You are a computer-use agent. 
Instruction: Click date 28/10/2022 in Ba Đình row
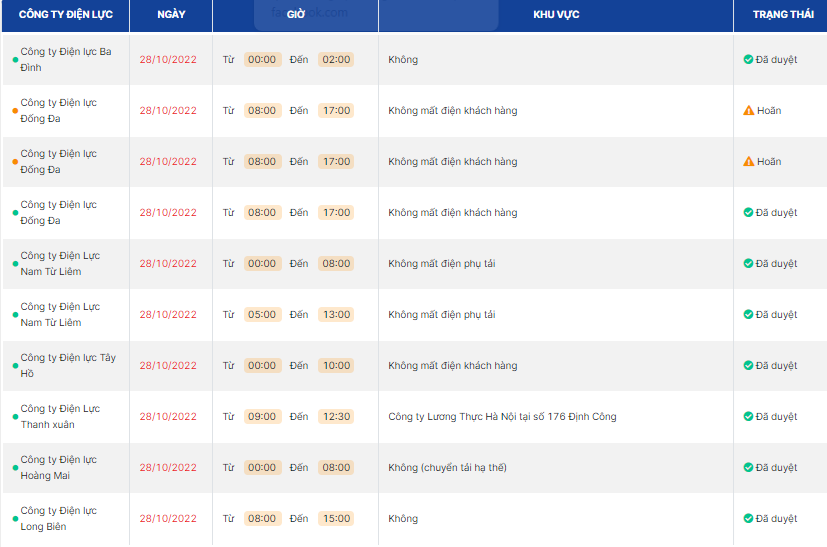[x=168, y=59]
